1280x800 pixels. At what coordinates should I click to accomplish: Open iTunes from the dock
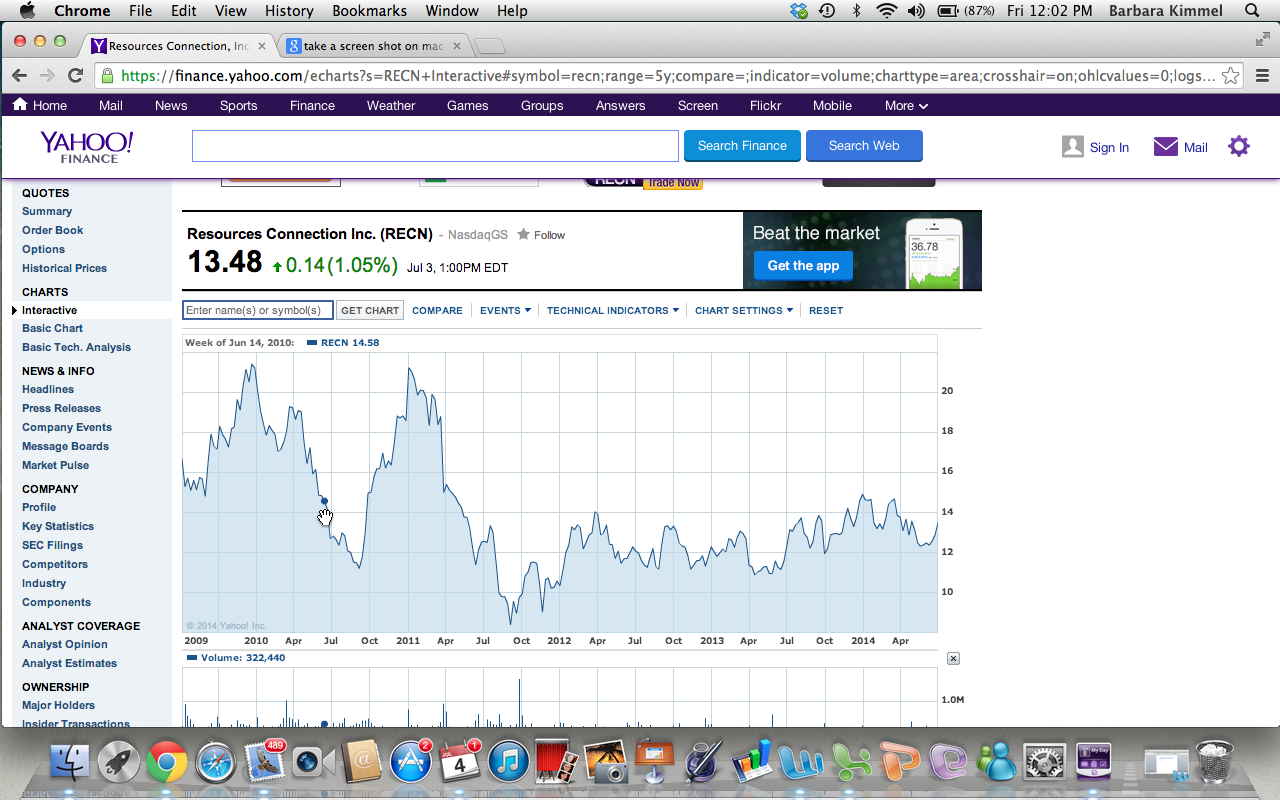click(508, 762)
